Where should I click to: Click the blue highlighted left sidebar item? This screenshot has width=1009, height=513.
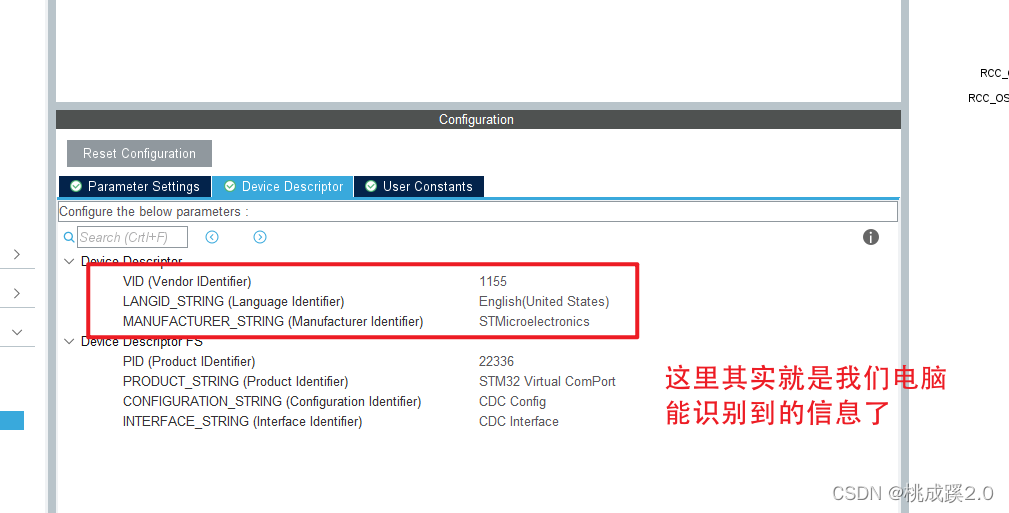(x=12, y=420)
